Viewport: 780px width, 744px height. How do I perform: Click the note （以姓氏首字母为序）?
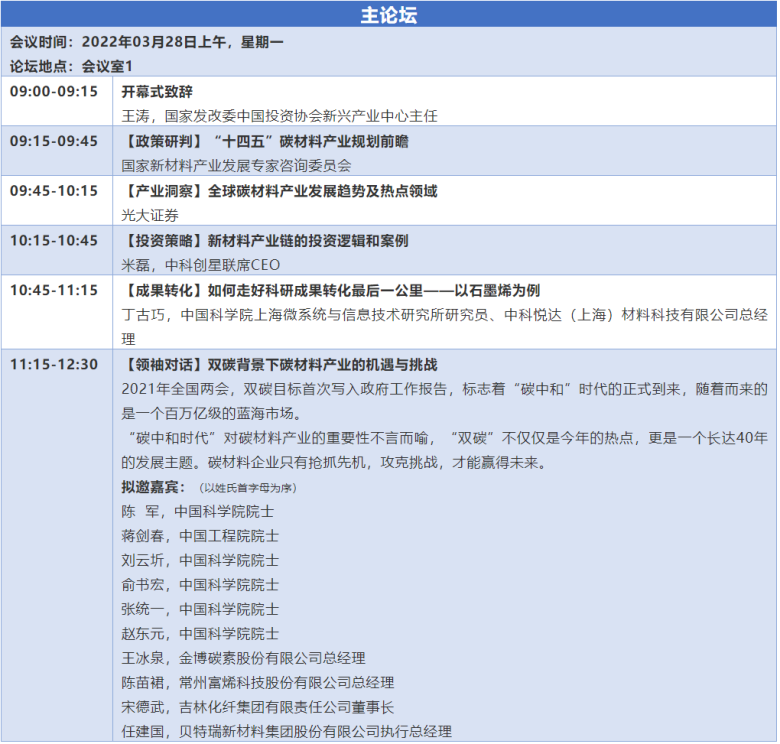(x=247, y=488)
